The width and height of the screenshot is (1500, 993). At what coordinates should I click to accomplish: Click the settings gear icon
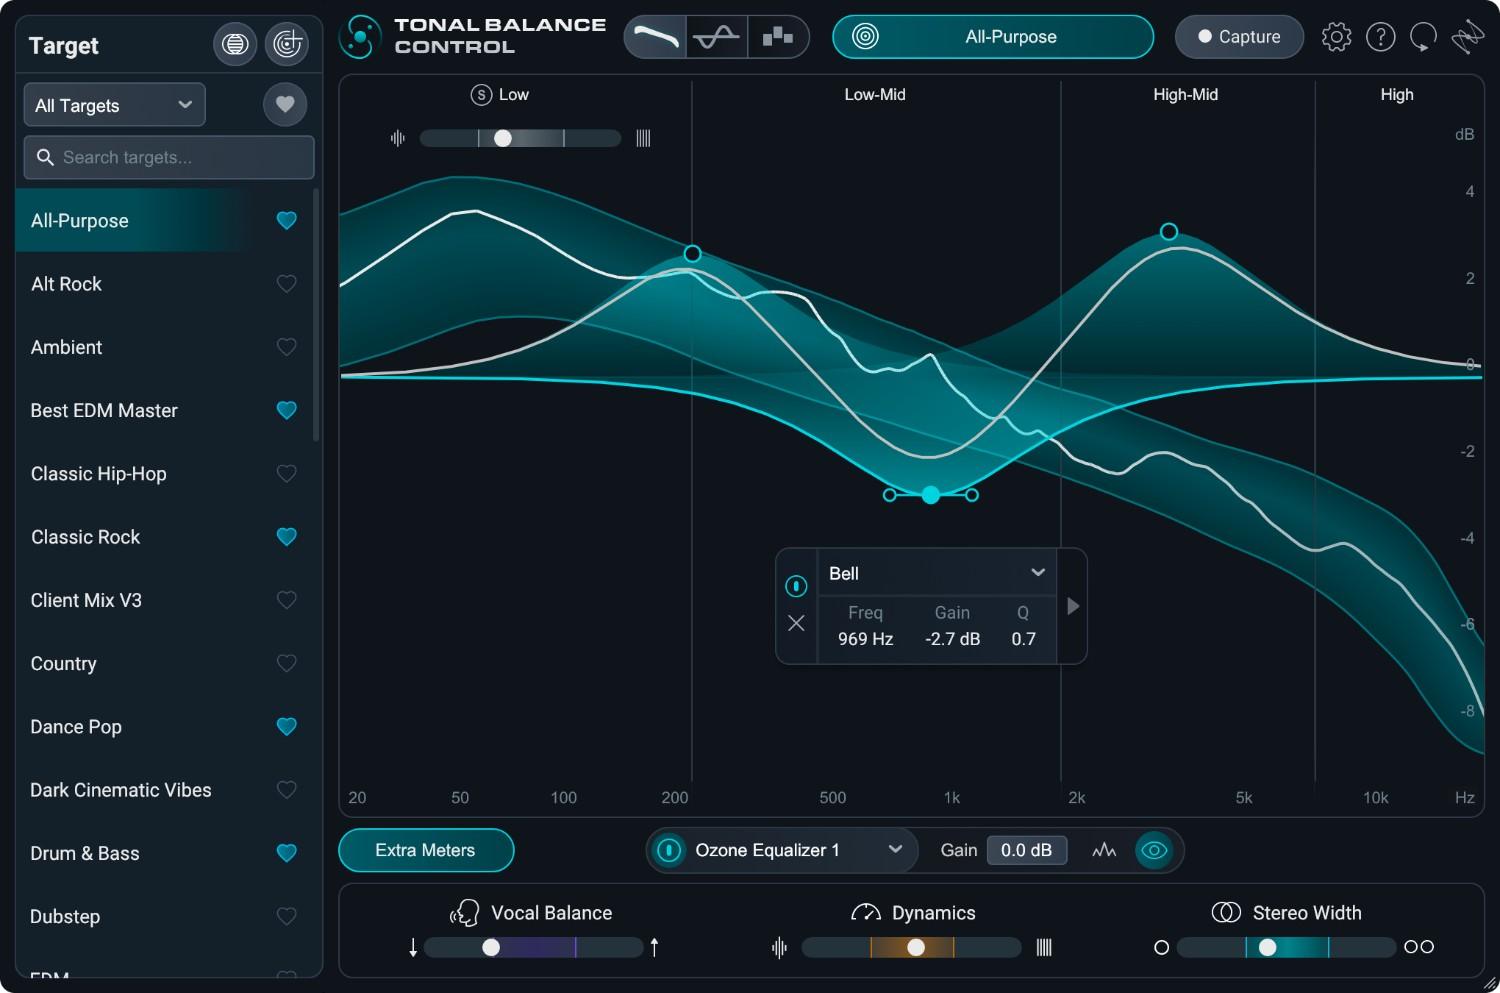point(1336,36)
